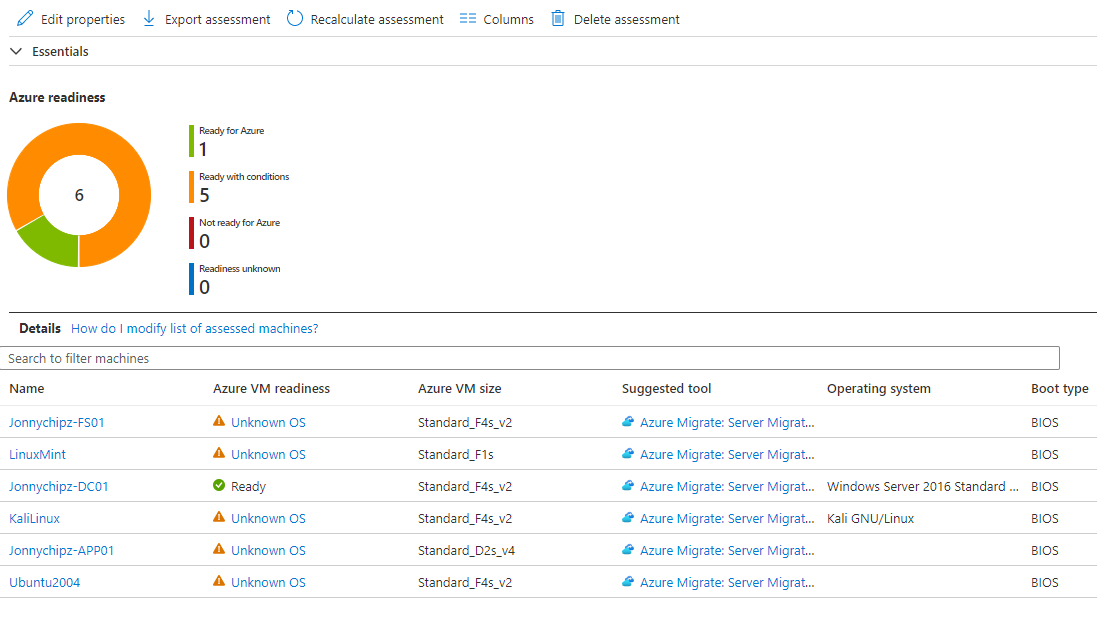This screenshot has width=1097, height=624.
Task: Click the Export assessment download icon
Action: tap(149, 19)
